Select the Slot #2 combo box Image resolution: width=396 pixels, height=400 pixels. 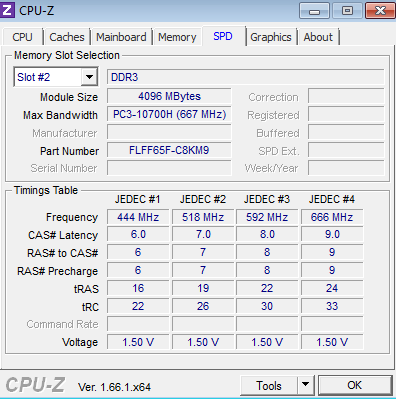point(56,77)
